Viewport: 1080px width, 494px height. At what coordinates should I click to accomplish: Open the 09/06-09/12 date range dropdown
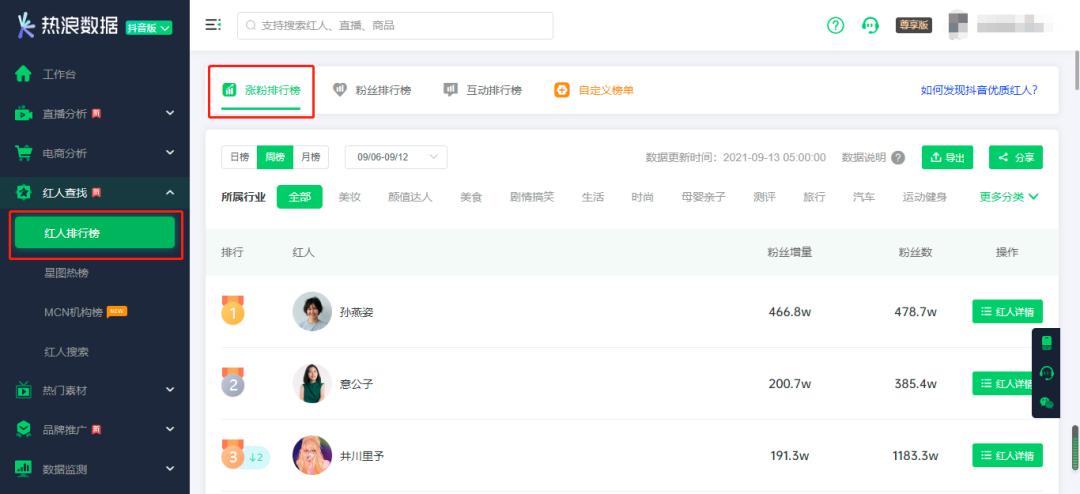pos(396,157)
